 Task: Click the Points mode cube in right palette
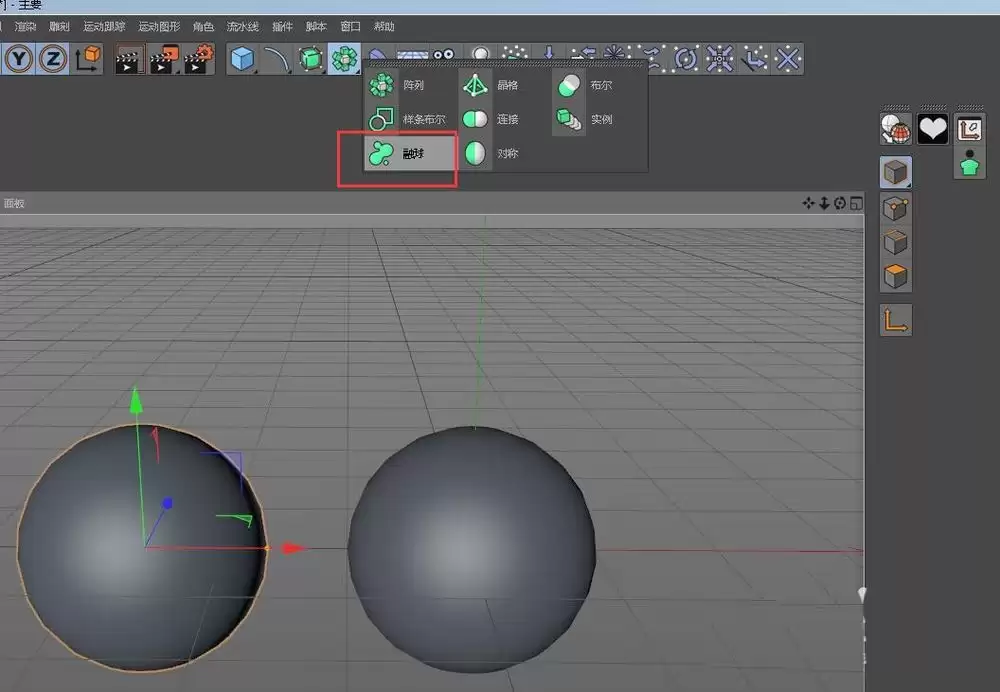(896, 206)
